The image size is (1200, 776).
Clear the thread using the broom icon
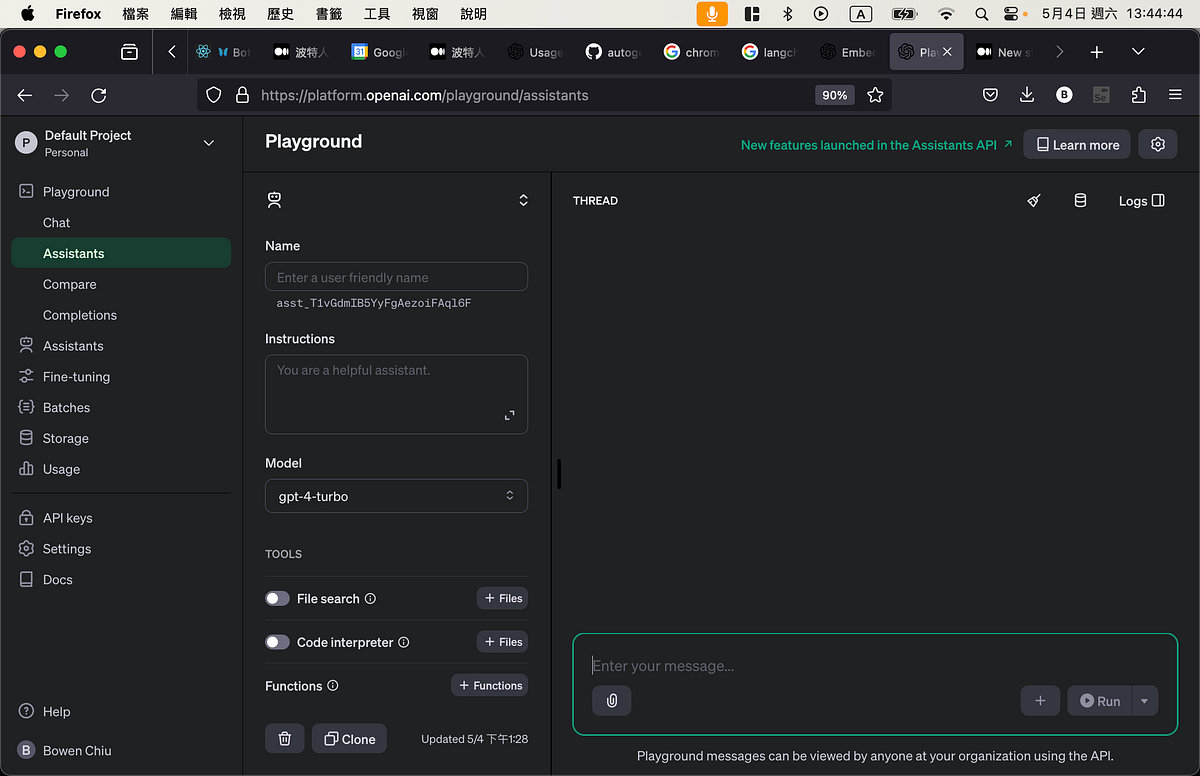(1034, 200)
